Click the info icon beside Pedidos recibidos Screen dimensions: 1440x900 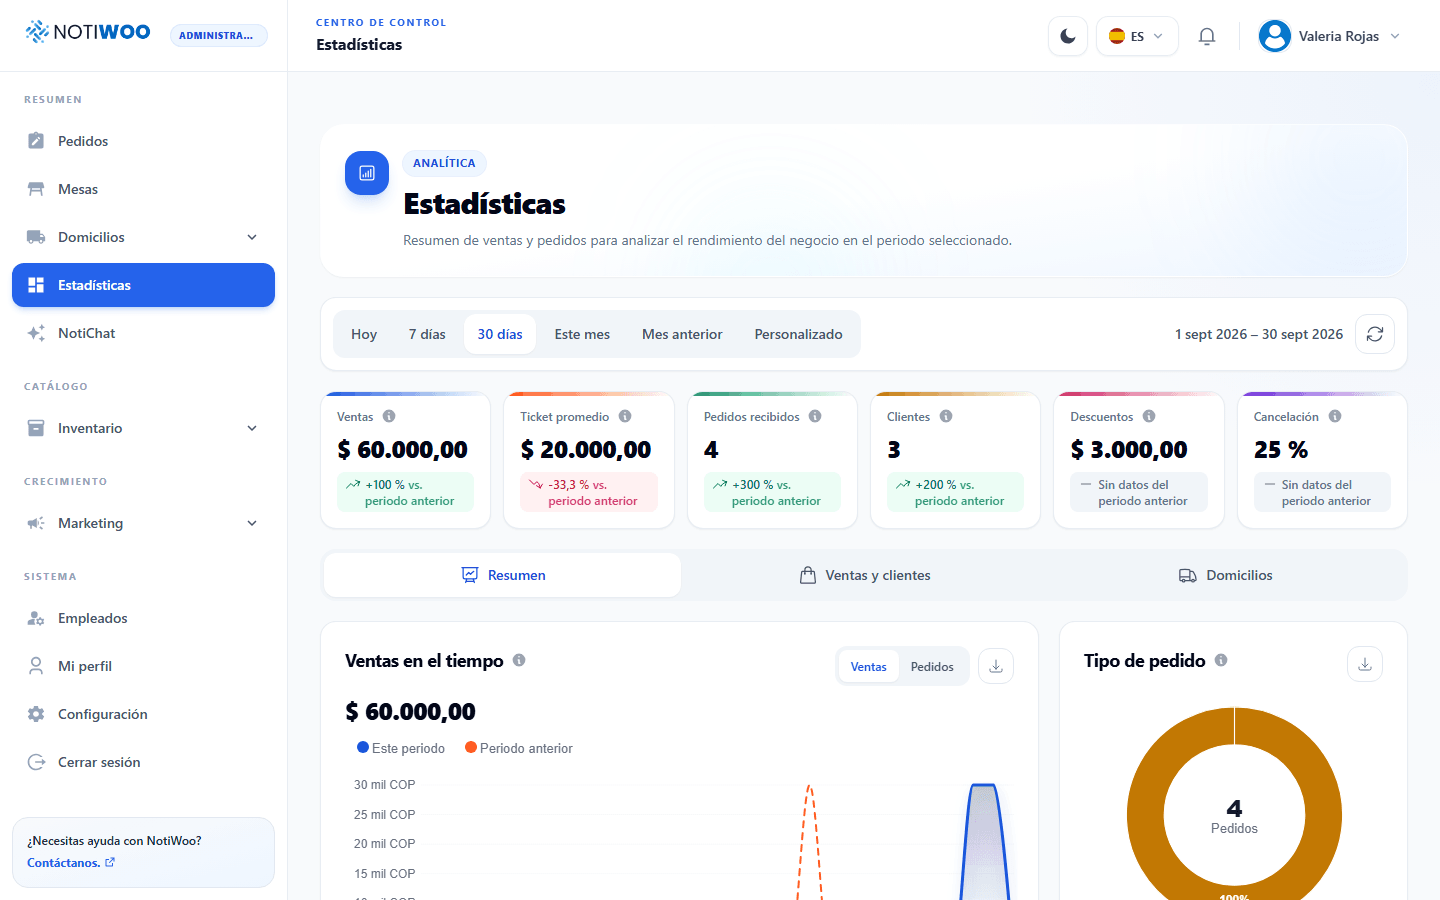coord(815,416)
